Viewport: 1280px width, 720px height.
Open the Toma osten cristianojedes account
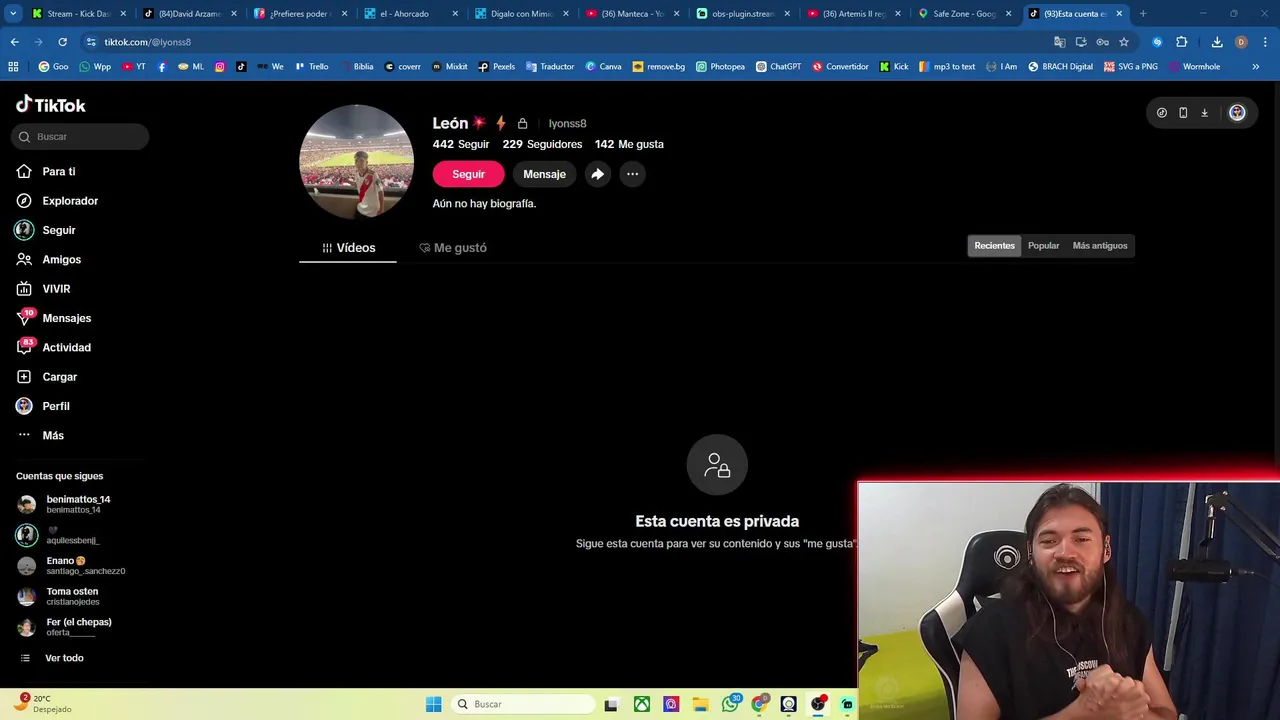pyautogui.click(x=58, y=596)
